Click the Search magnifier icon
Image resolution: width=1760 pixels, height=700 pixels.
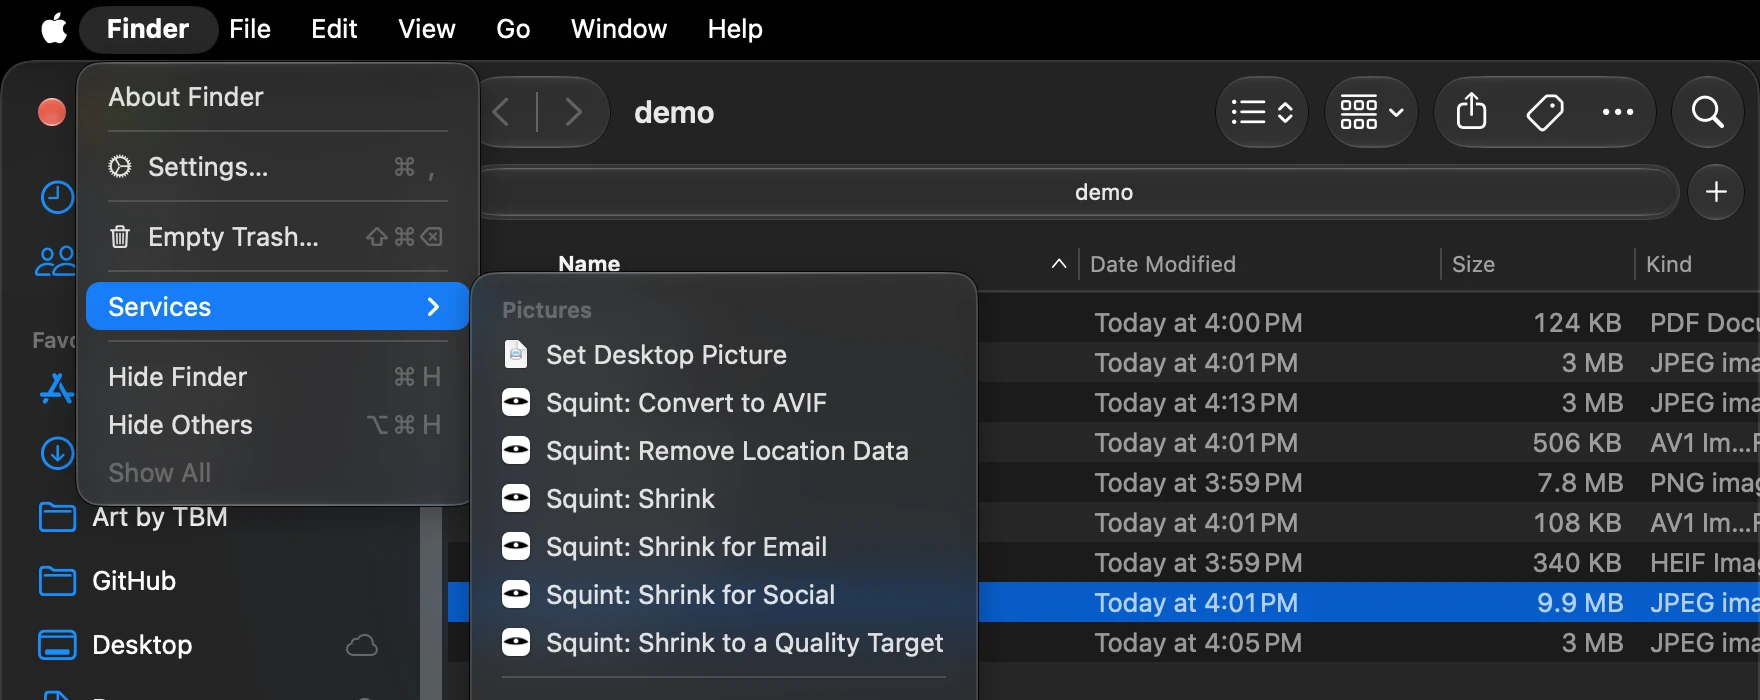click(1708, 112)
